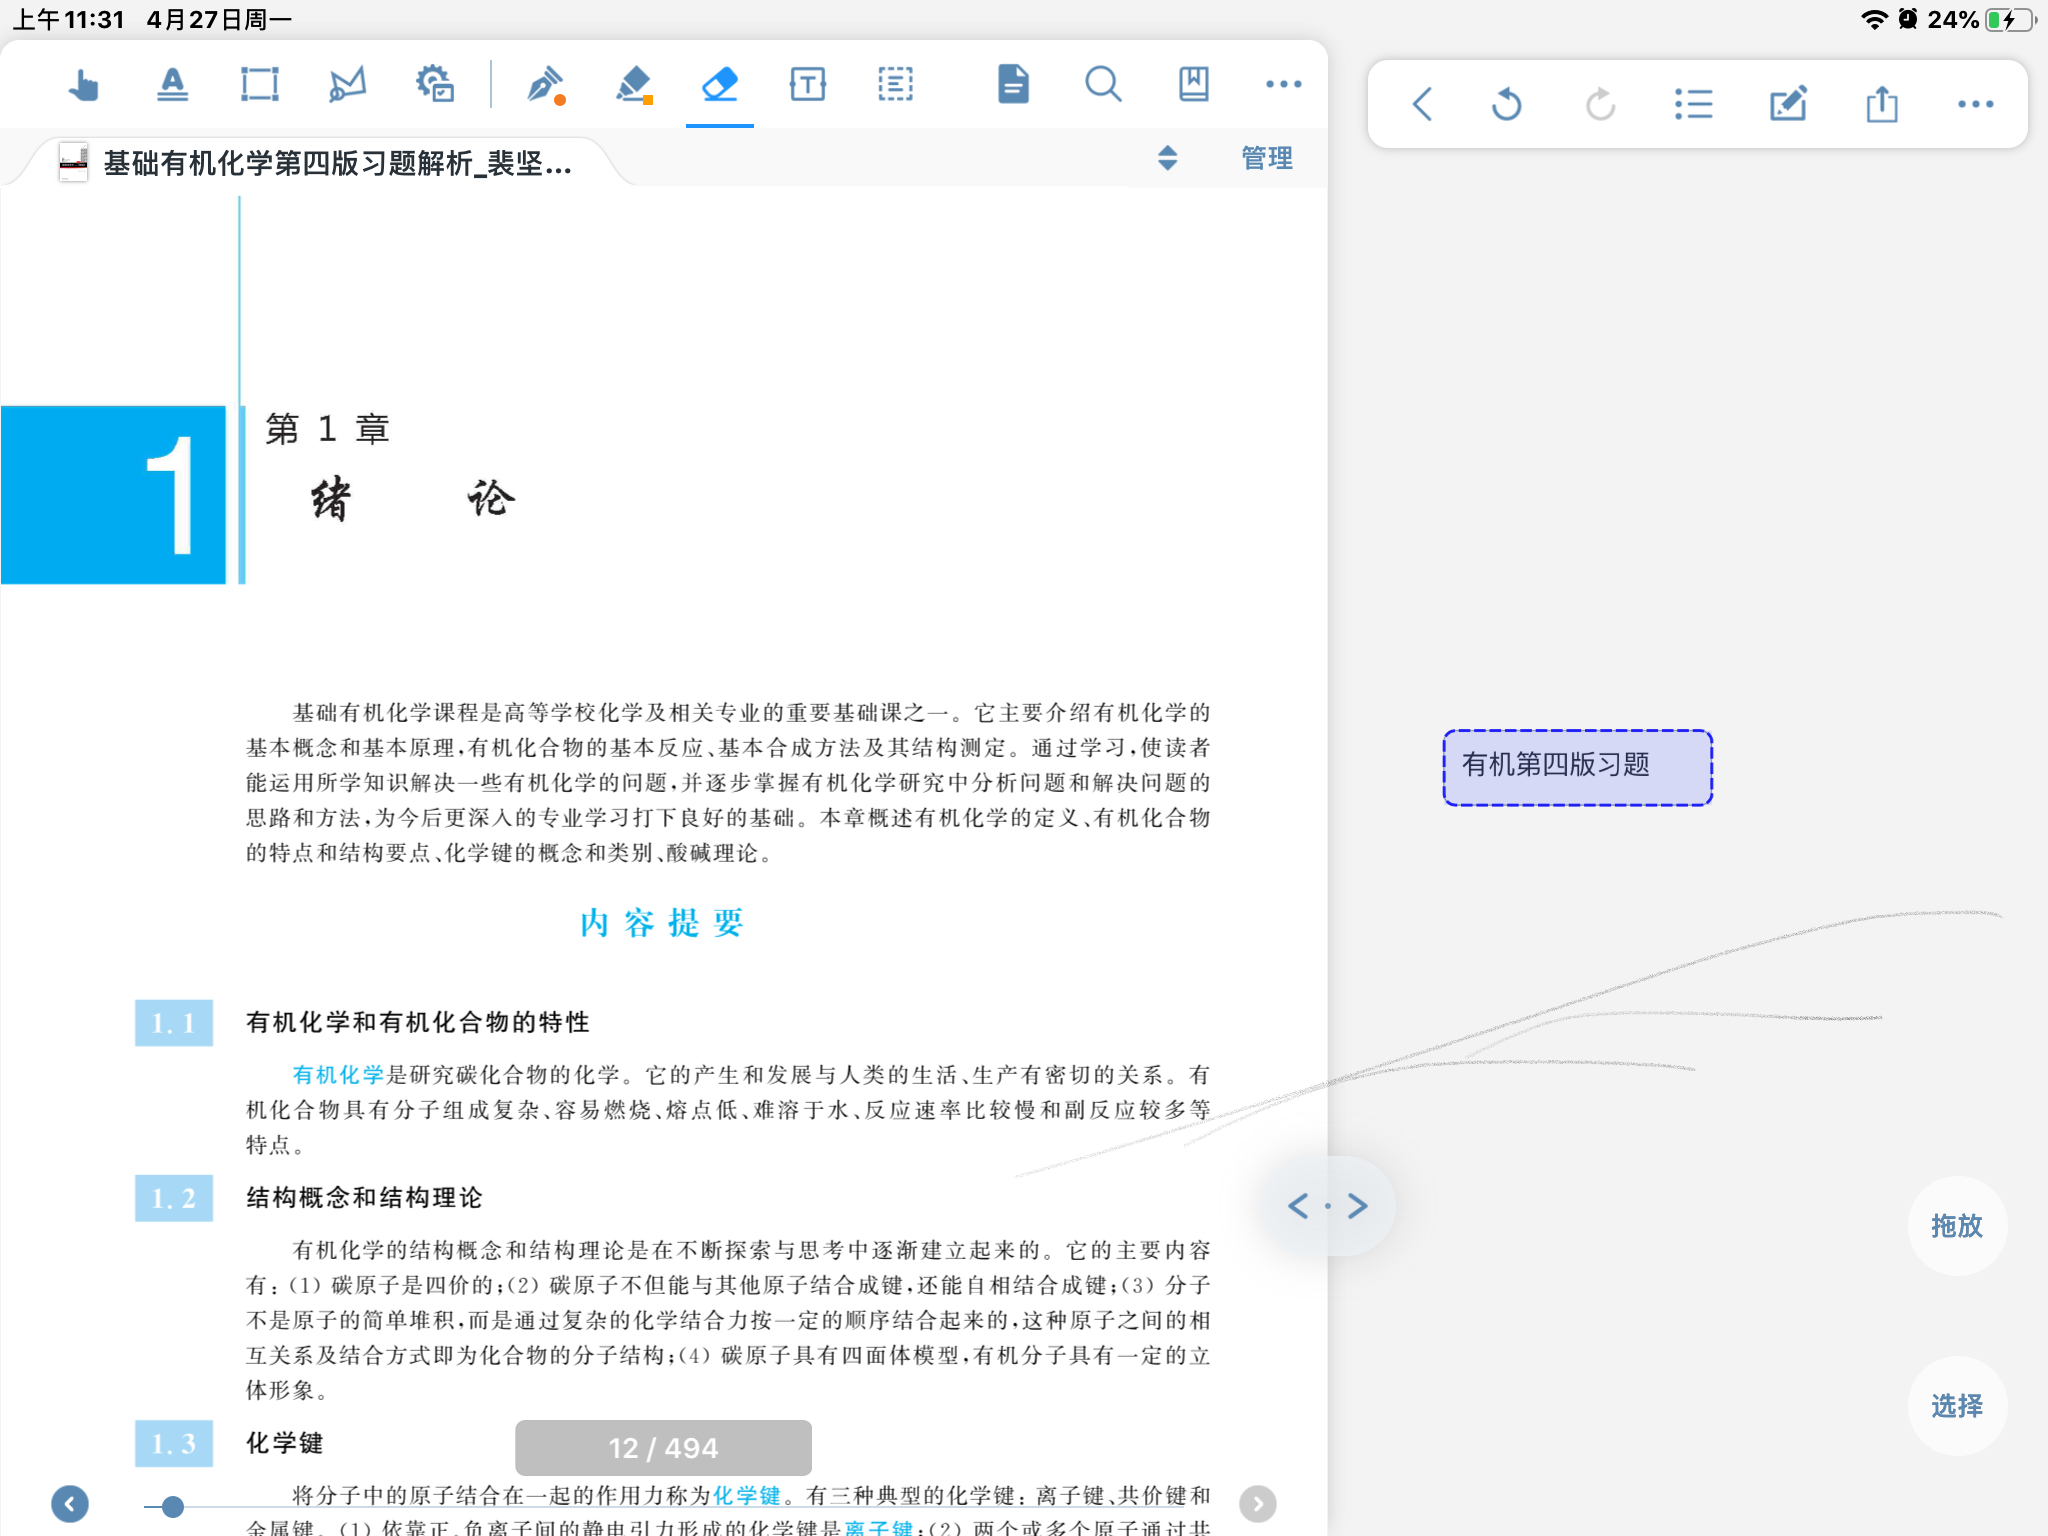Select the hand pointer tool
The width and height of the screenshot is (2048, 1536).
point(84,85)
